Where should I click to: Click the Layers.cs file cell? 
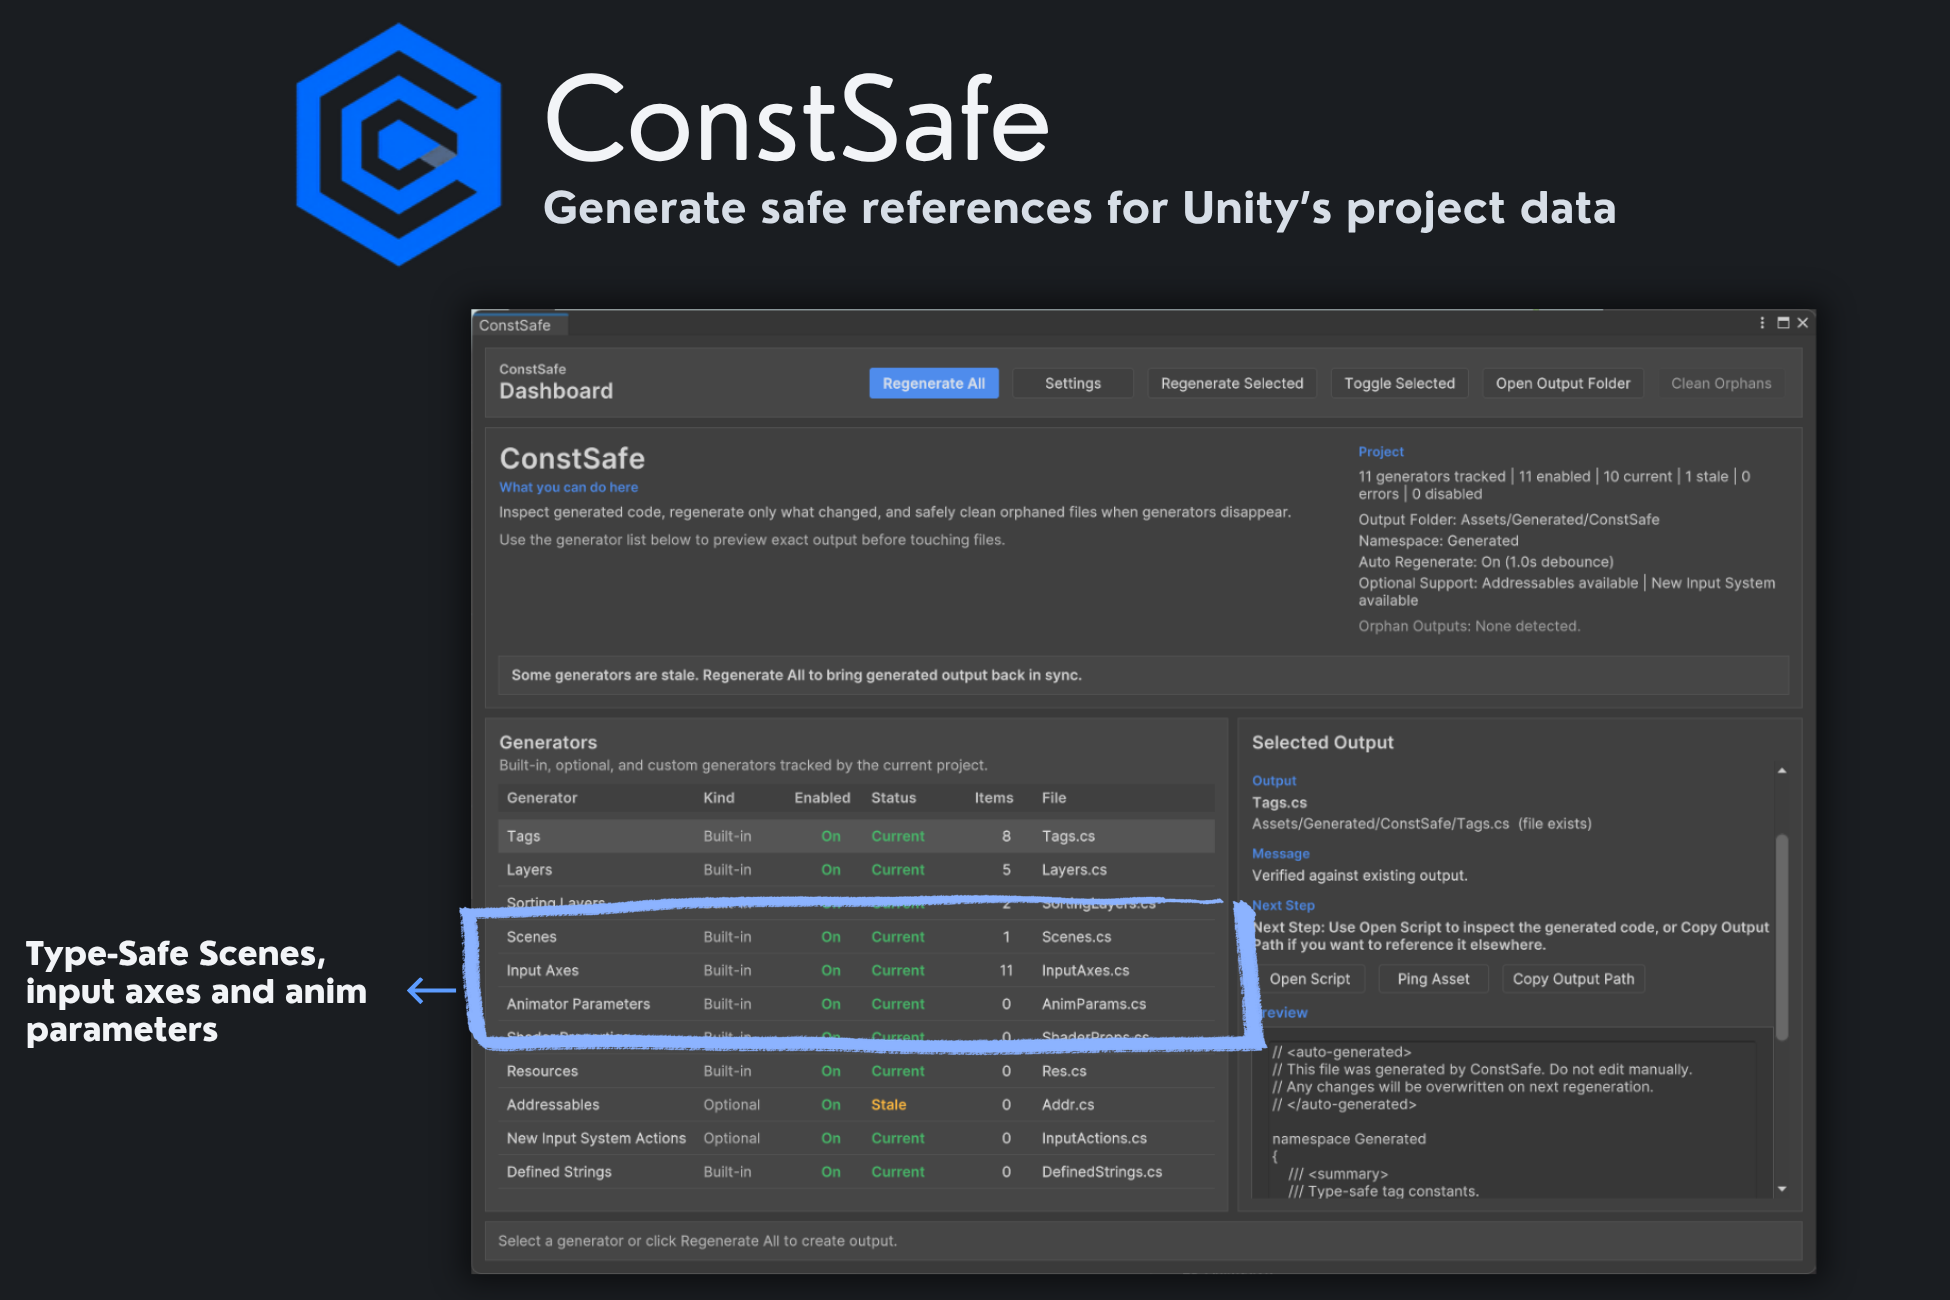tap(1074, 870)
